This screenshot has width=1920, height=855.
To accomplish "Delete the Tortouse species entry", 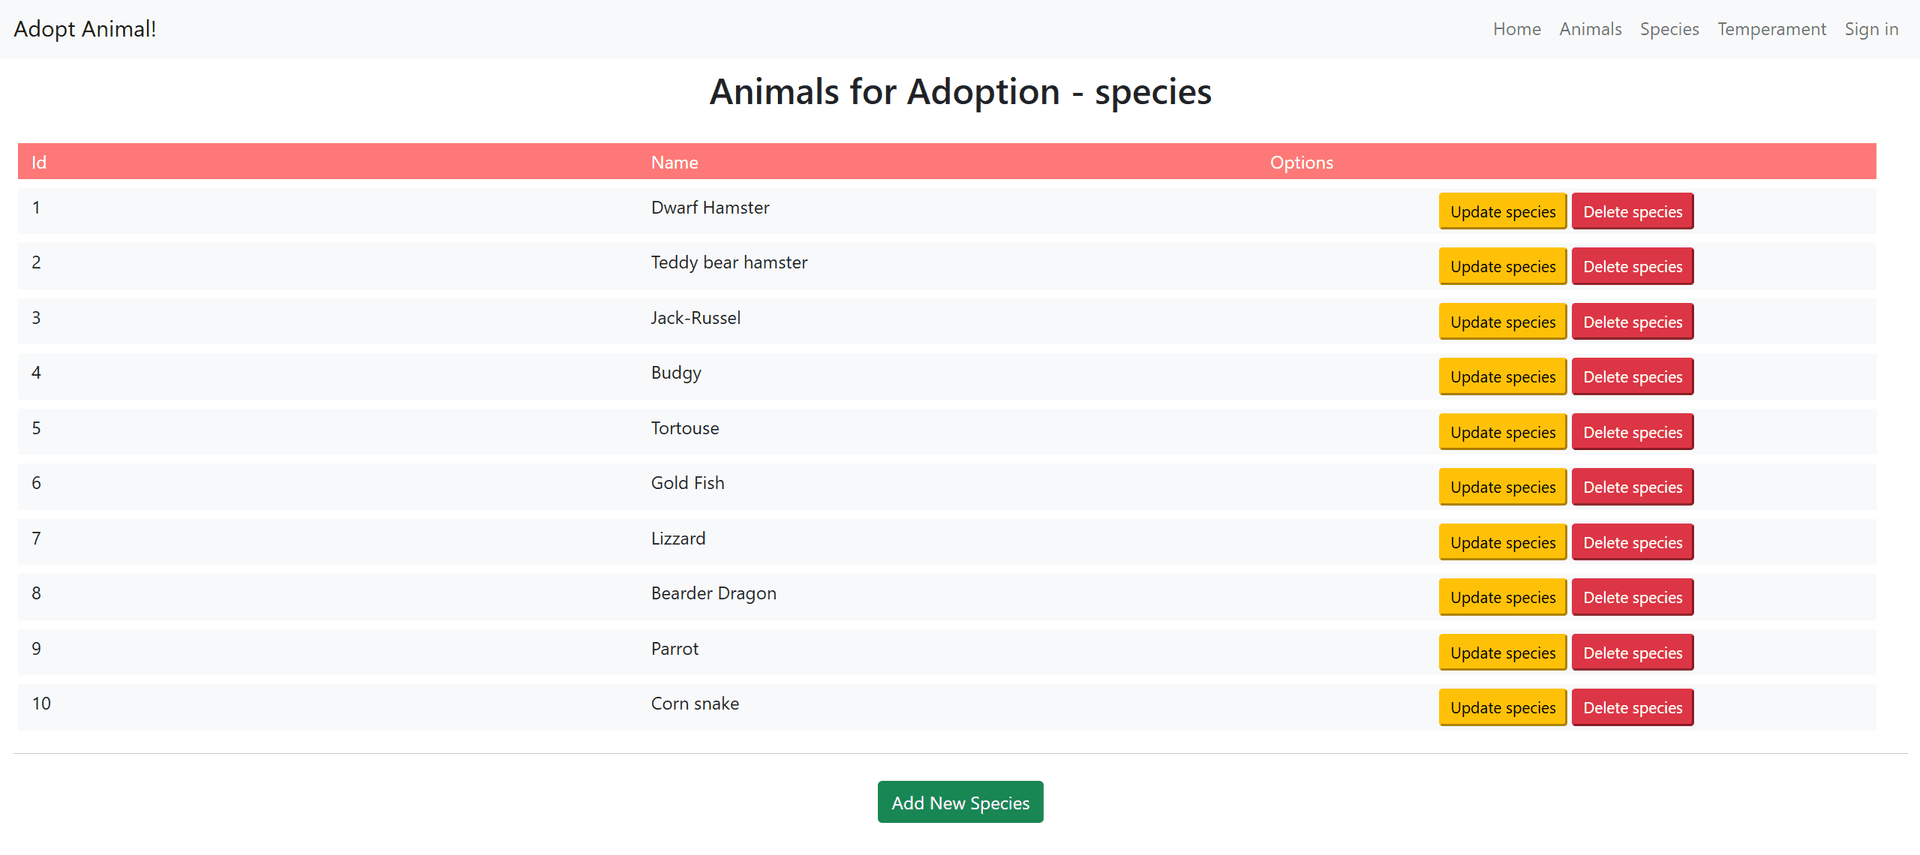I will [x=1632, y=432].
